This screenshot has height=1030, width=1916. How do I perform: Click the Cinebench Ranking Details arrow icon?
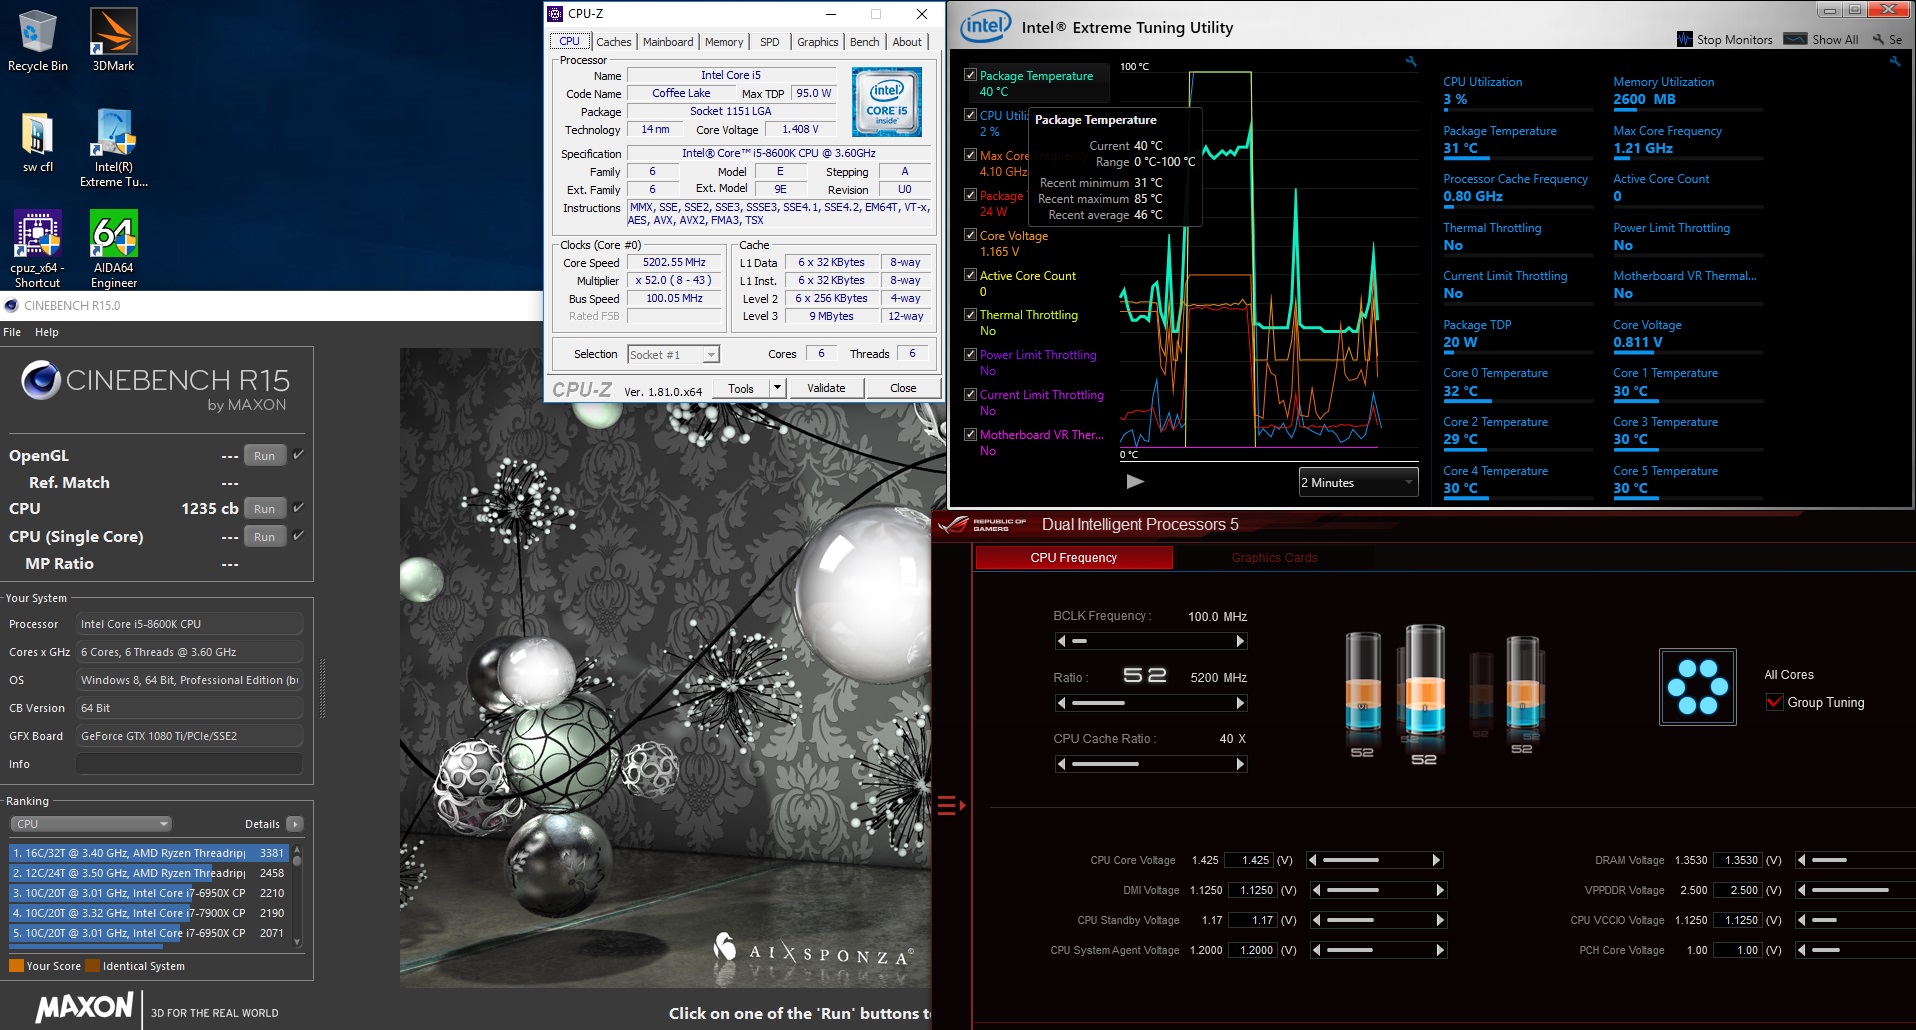tap(294, 824)
